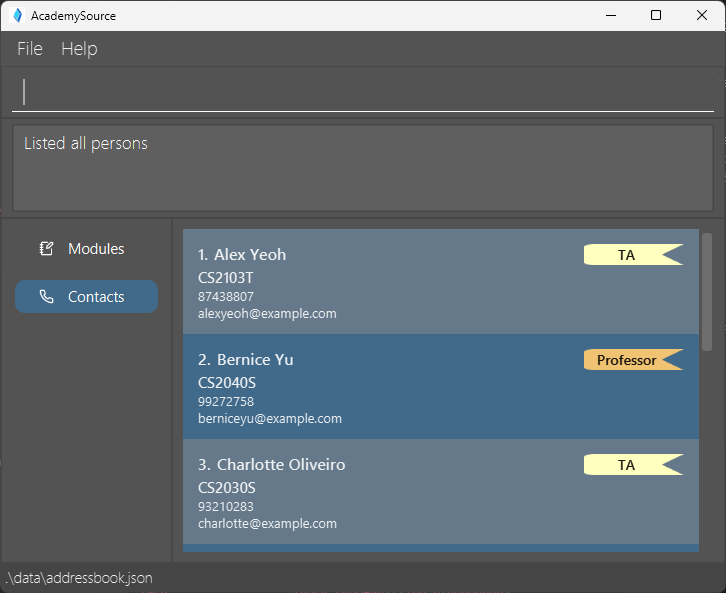The width and height of the screenshot is (726, 593).
Task: Click the Contacts phone icon
Action: coord(46,297)
